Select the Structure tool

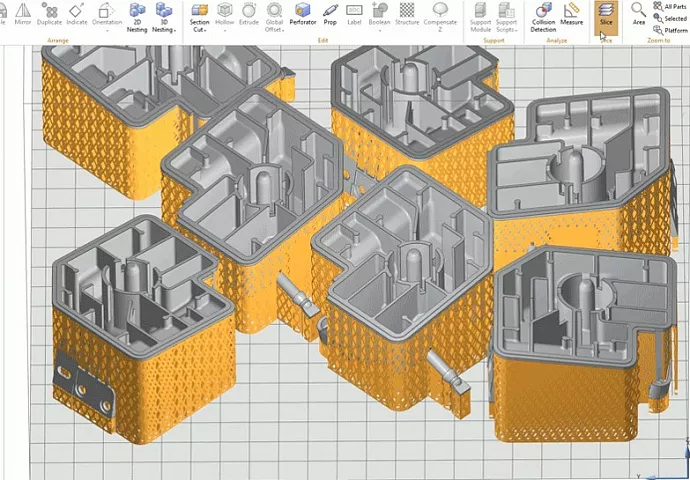(407, 13)
